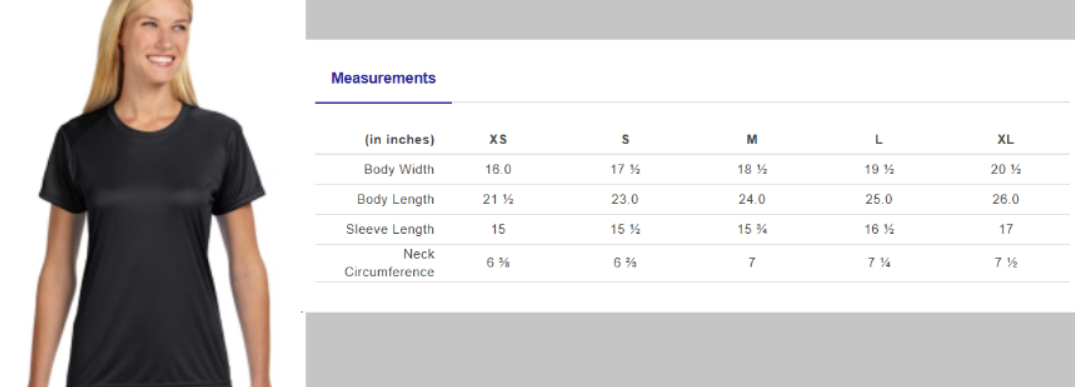1075x387 pixels.
Task: Click the L neck circumference value 7 ¼
Action: 879,263
